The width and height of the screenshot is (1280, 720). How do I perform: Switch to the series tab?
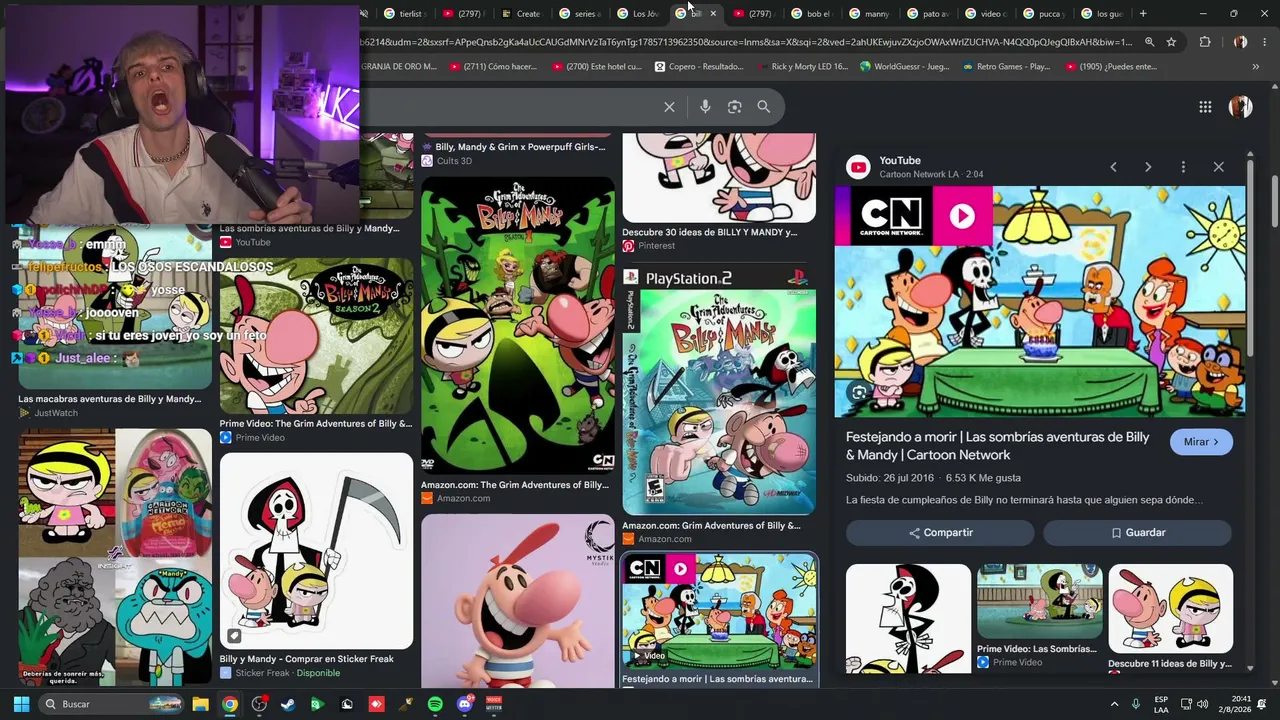(578, 14)
